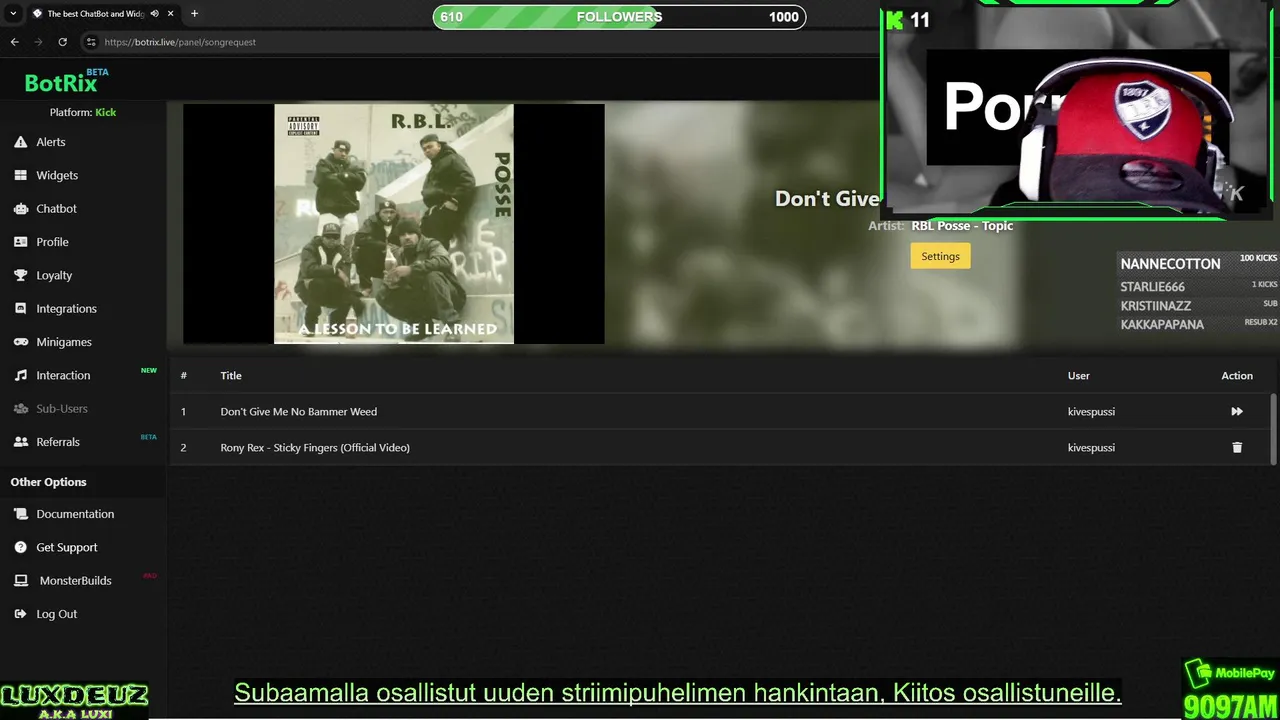Image resolution: width=1280 pixels, height=720 pixels.
Task: Click the Kick platform label
Action: click(105, 112)
